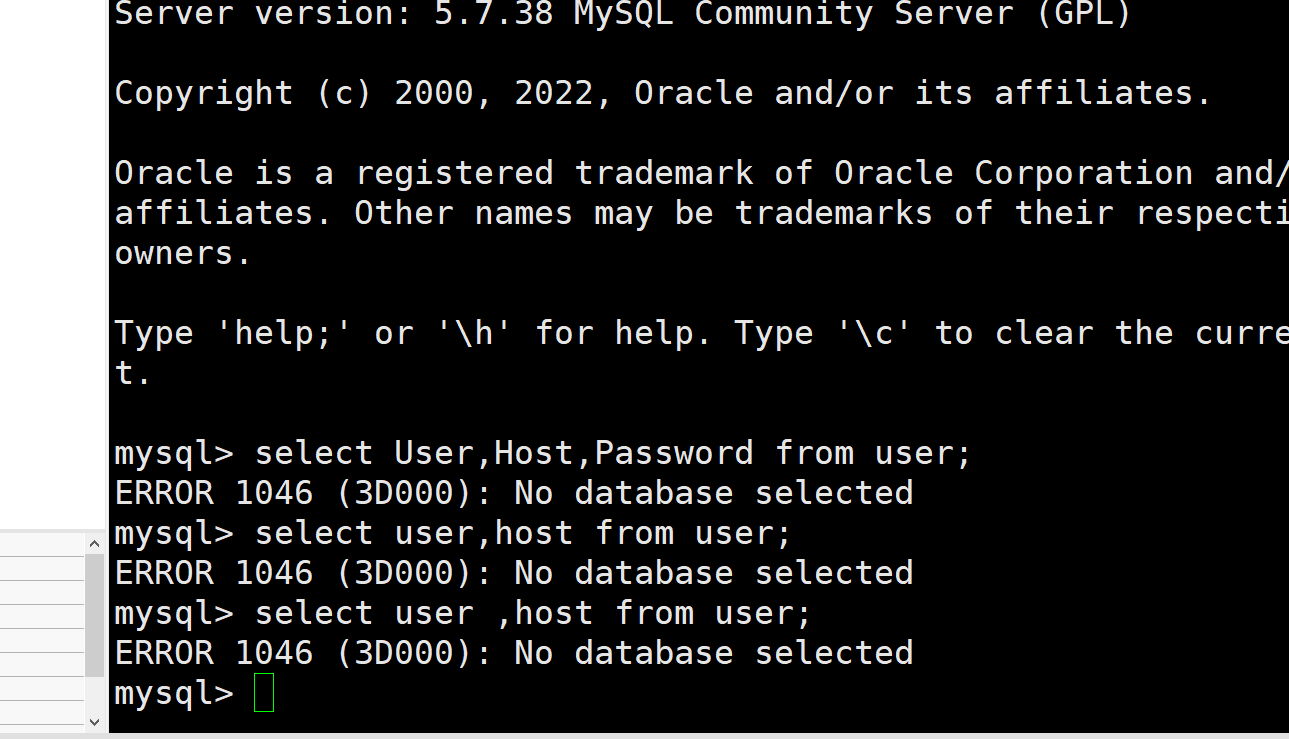Click the '\h' text in the help line
The height and width of the screenshot is (739, 1289).
click(x=474, y=333)
